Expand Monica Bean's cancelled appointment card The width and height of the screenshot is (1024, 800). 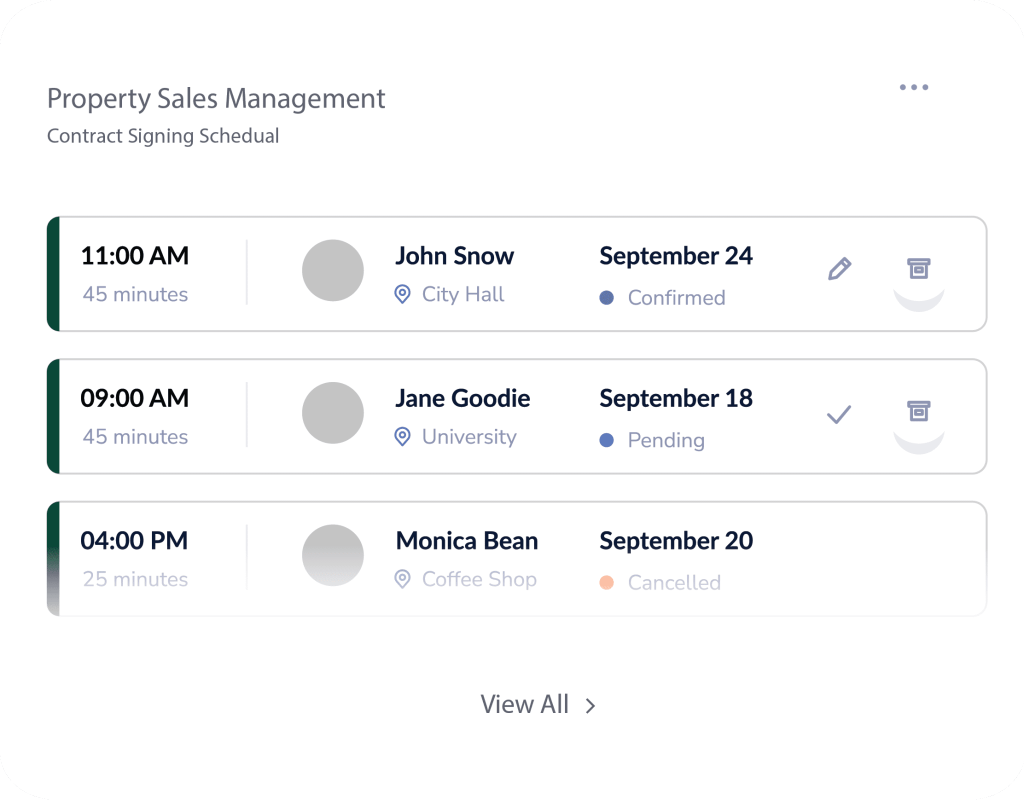[515, 556]
